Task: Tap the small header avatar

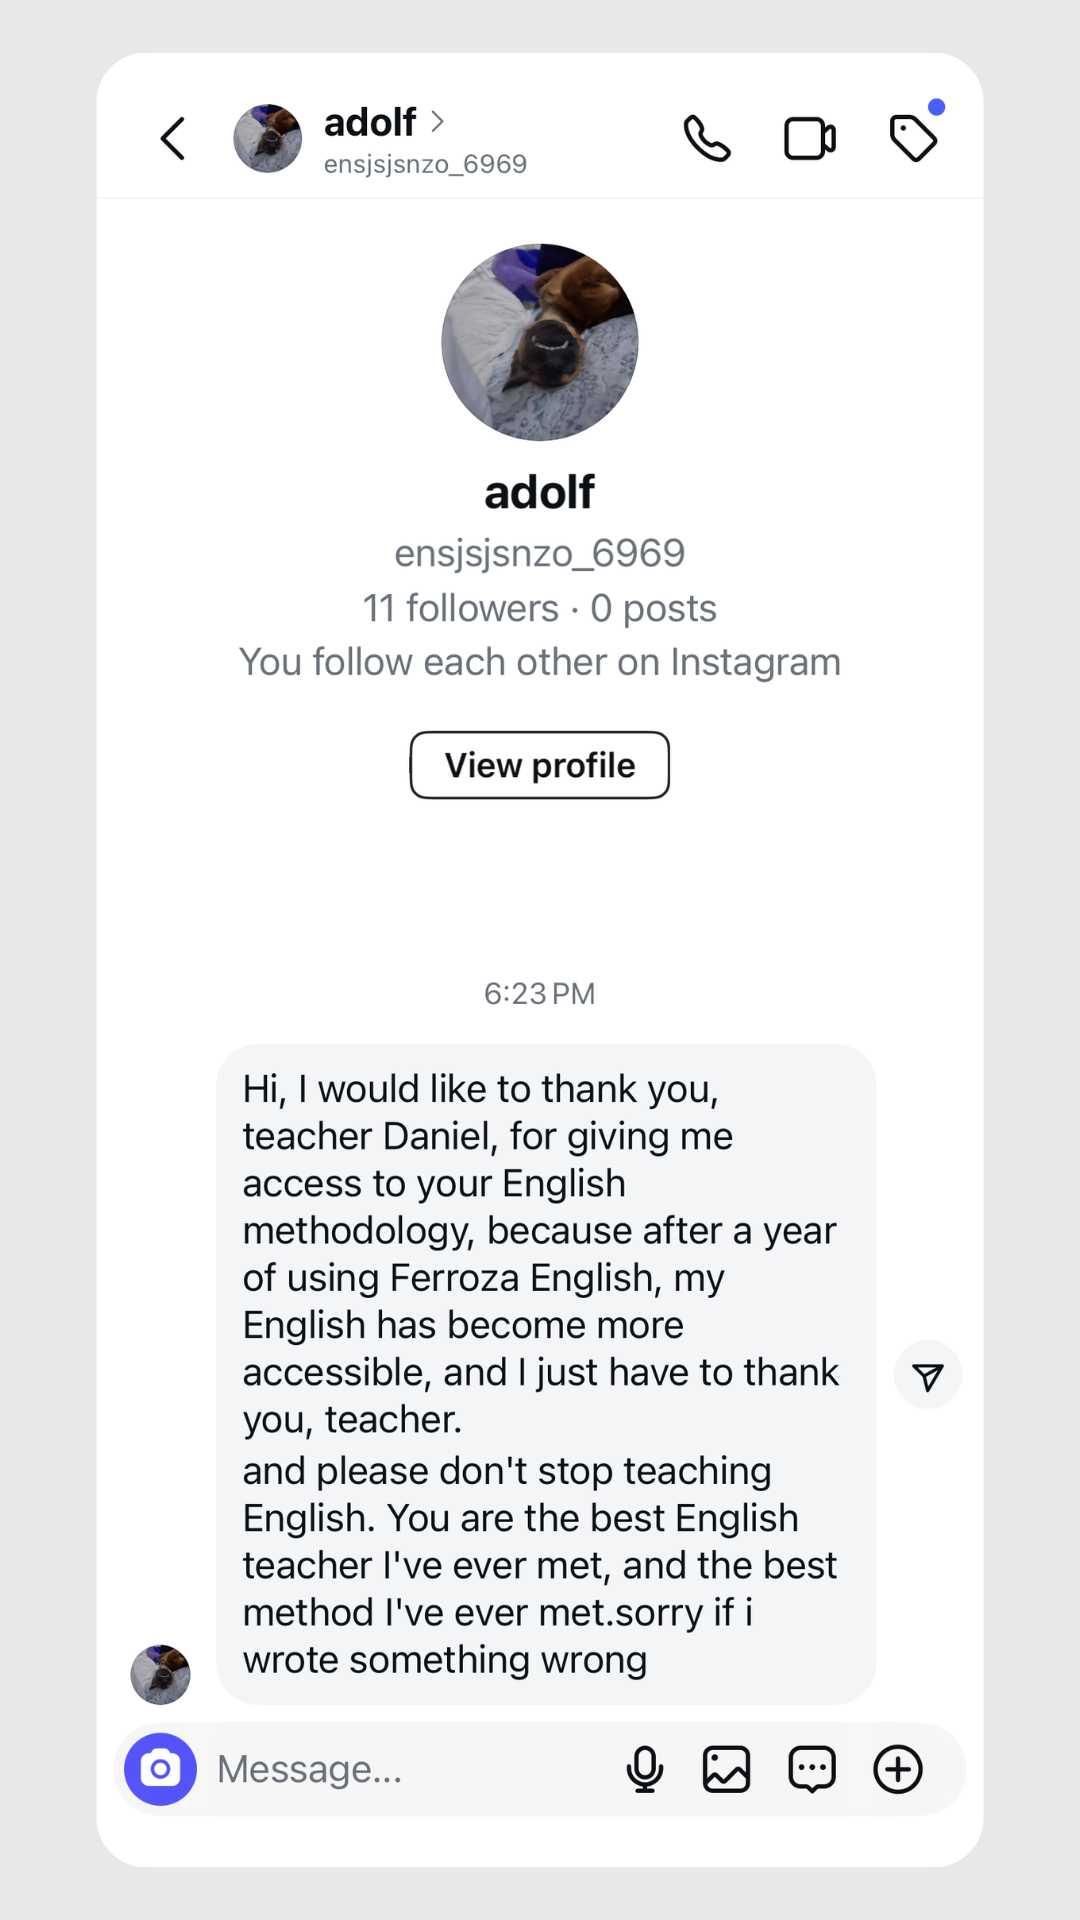Action: pyautogui.click(x=268, y=139)
